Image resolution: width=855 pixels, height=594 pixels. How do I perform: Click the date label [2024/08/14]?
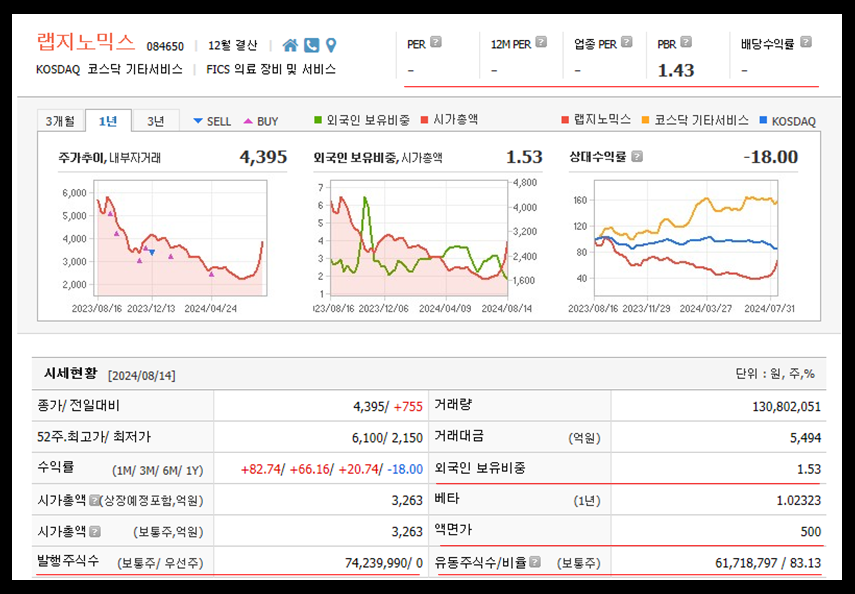(142, 376)
